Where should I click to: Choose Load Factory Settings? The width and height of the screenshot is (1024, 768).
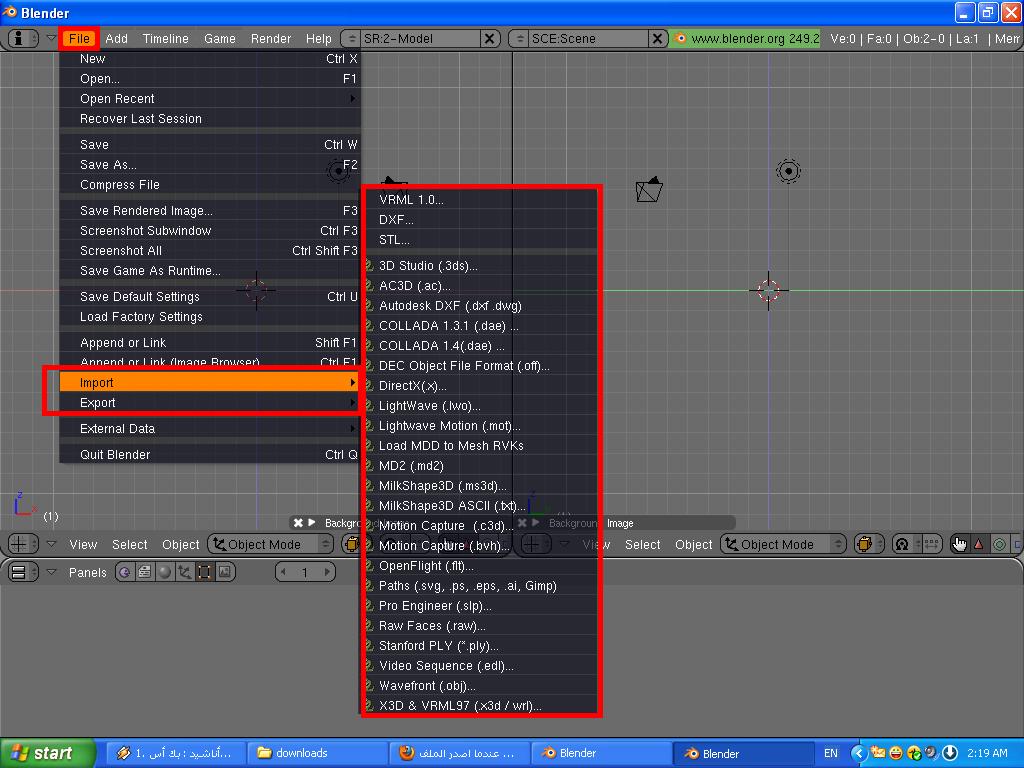tap(210, 317)
